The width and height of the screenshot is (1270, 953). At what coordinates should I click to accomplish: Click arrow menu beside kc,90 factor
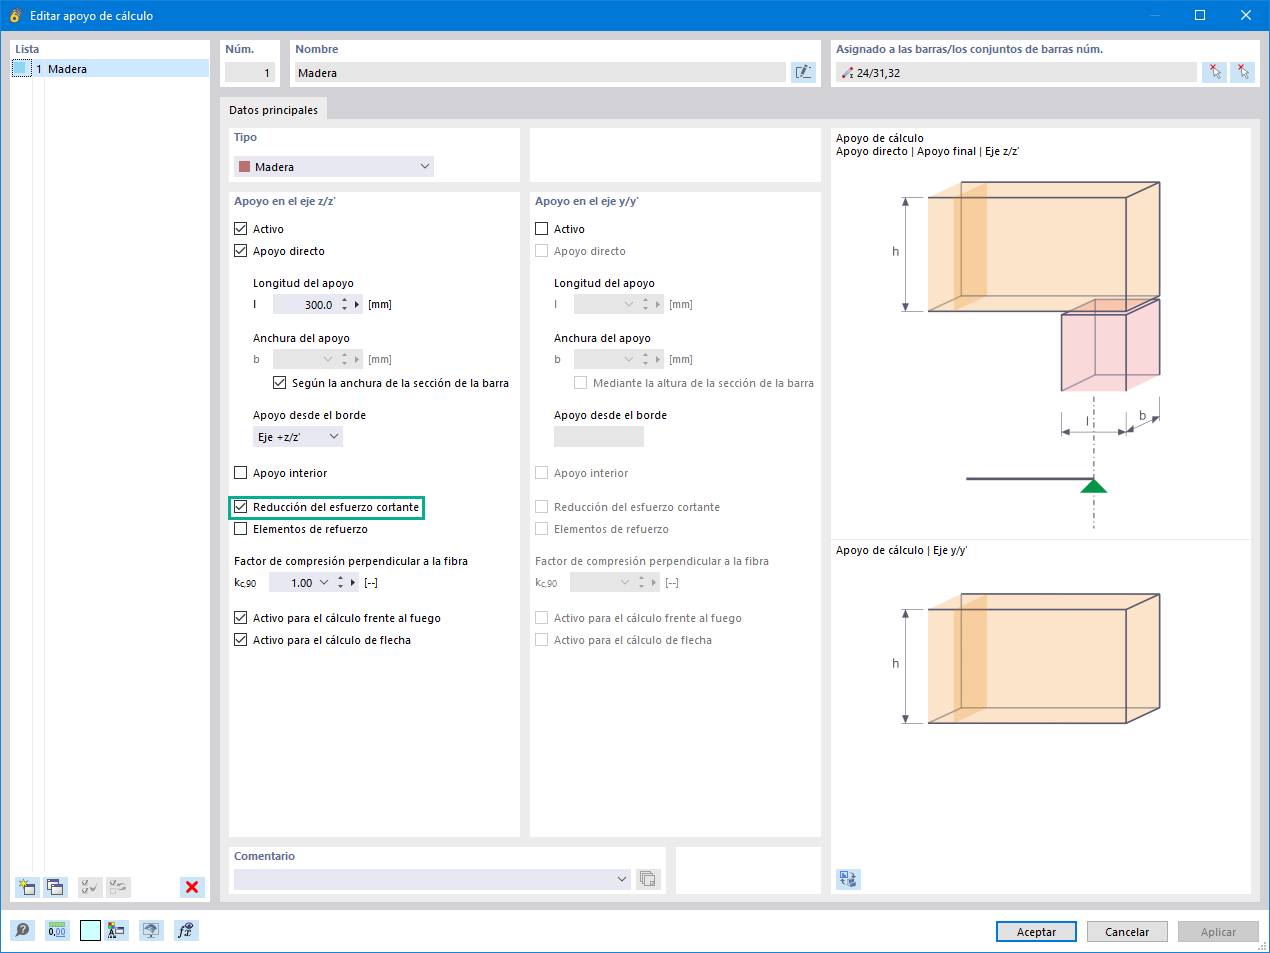(x=353, y=583)
